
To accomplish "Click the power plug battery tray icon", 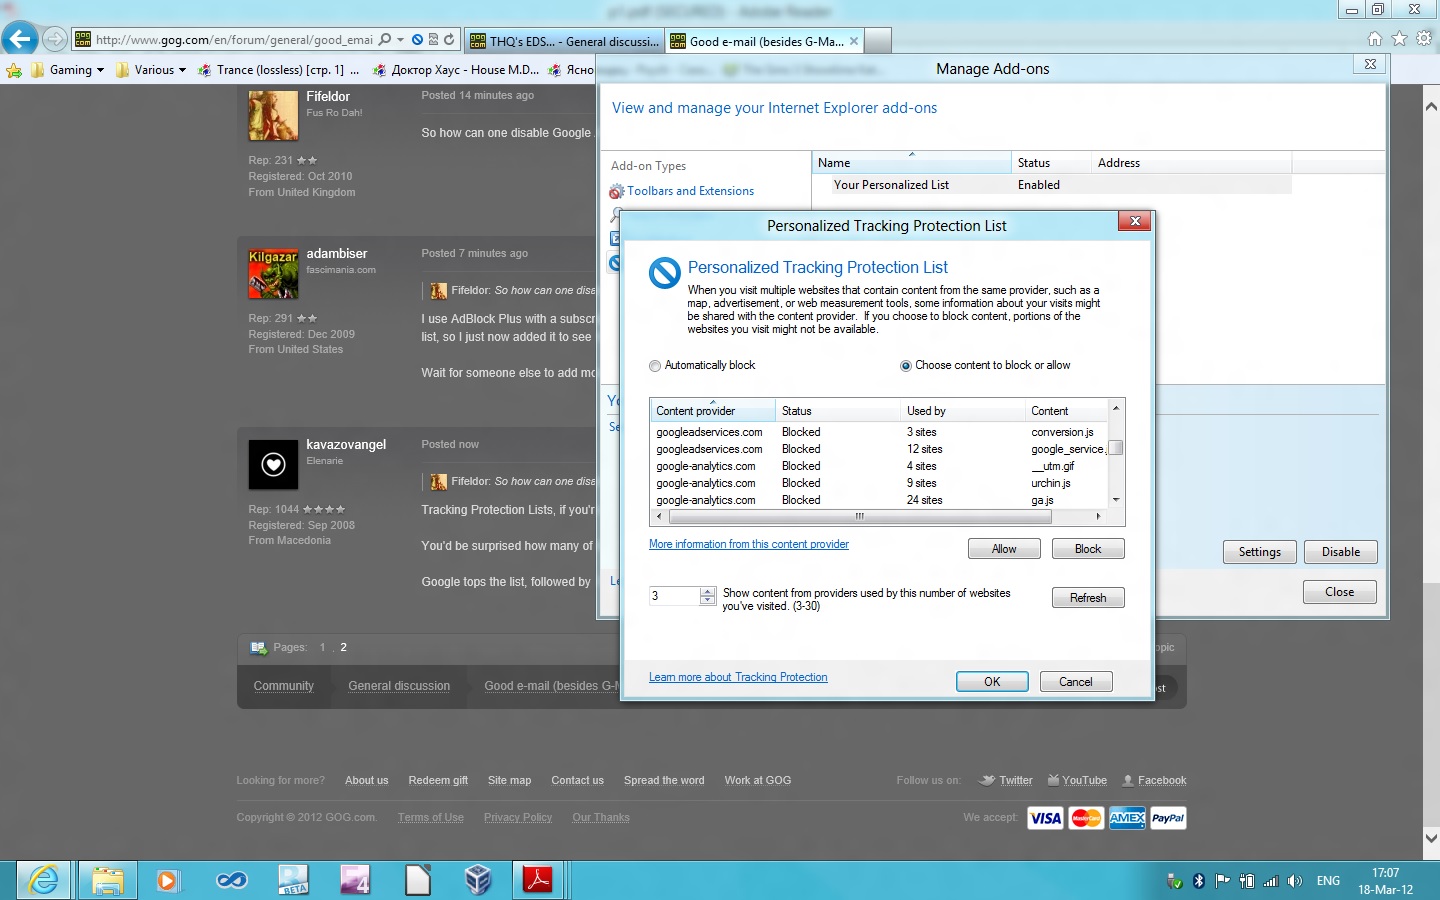I will 1247,881.
